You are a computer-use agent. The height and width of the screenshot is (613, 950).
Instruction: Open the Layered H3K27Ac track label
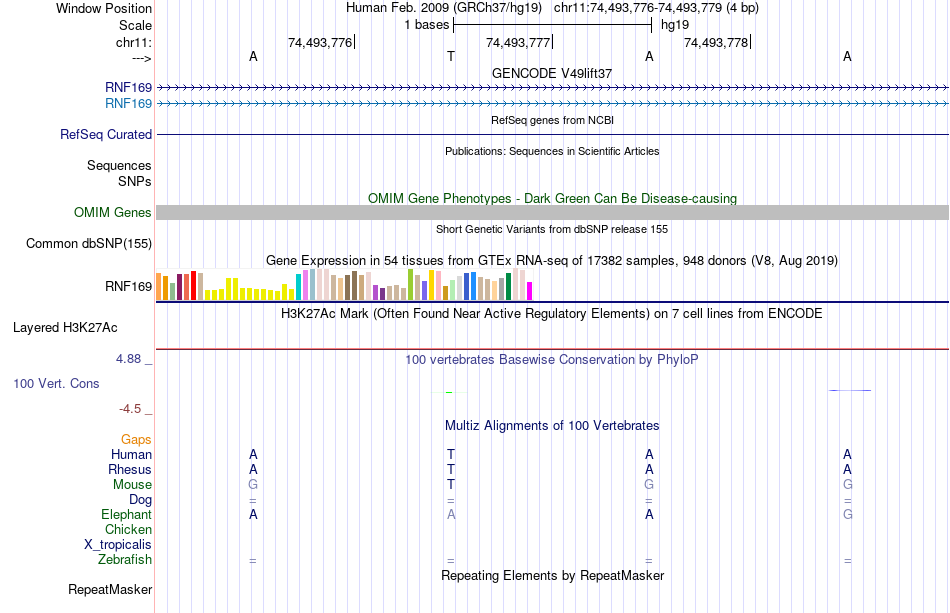(x=65, y=328)
